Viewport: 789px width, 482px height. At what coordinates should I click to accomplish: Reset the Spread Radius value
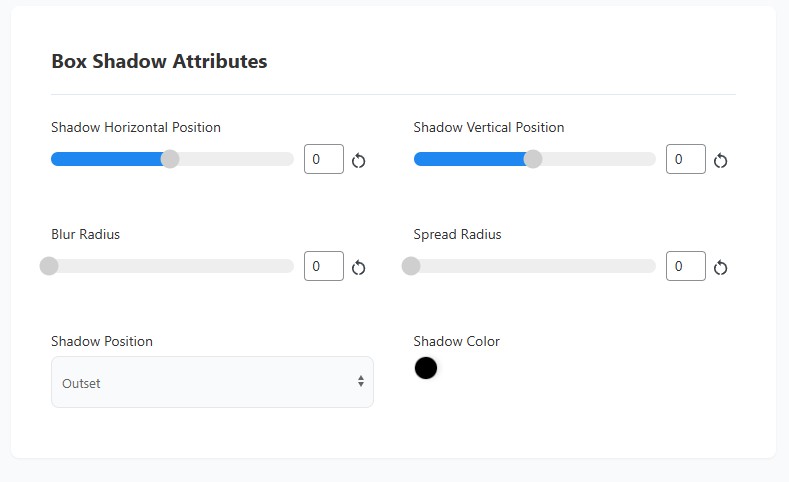[x=720, y=267]
